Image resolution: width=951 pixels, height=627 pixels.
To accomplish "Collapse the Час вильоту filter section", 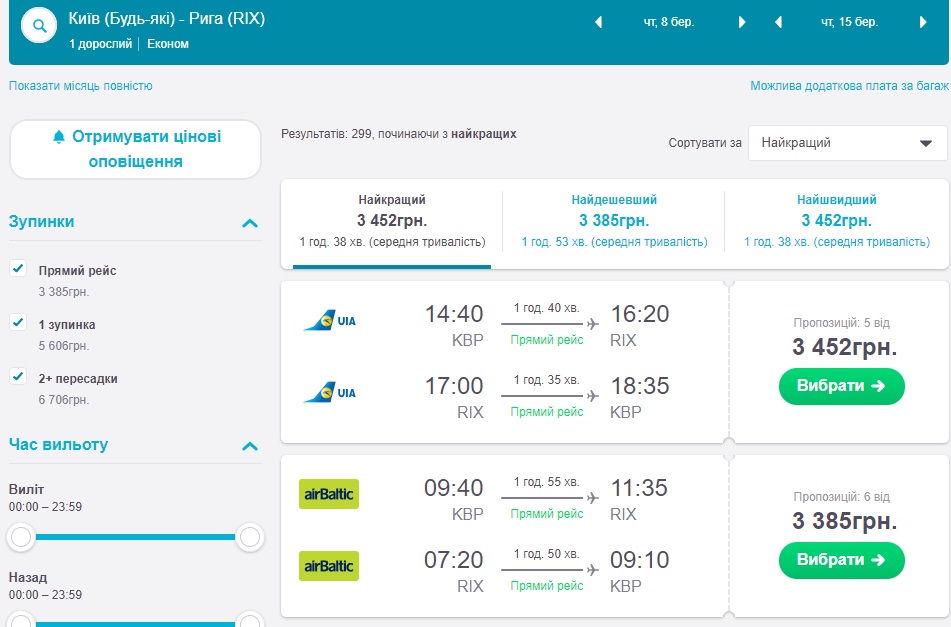I will pyautogui.click(x=250, y=446).
